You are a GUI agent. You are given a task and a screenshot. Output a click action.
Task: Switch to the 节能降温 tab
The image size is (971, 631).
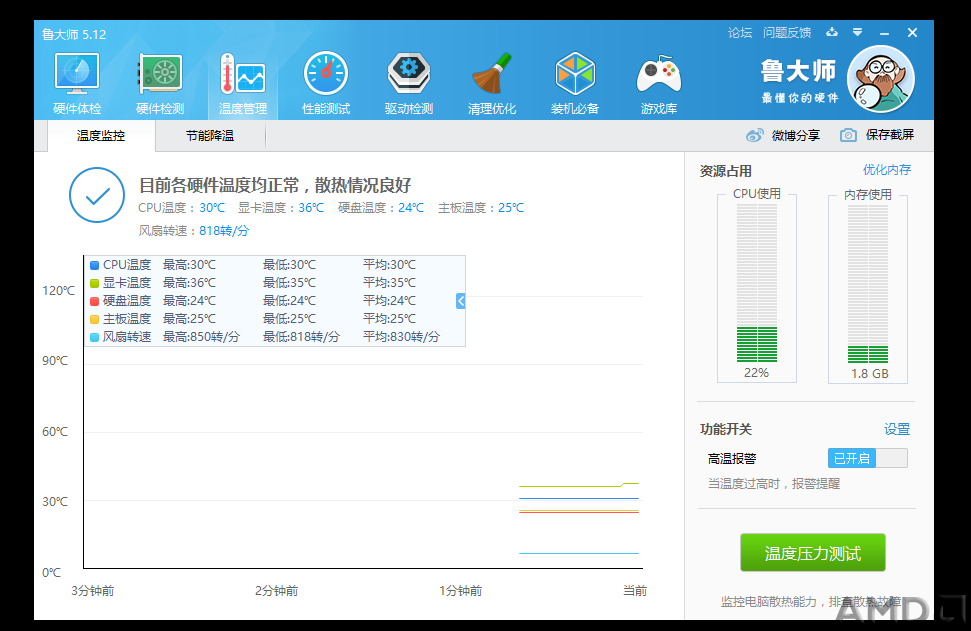click(210, 136)
